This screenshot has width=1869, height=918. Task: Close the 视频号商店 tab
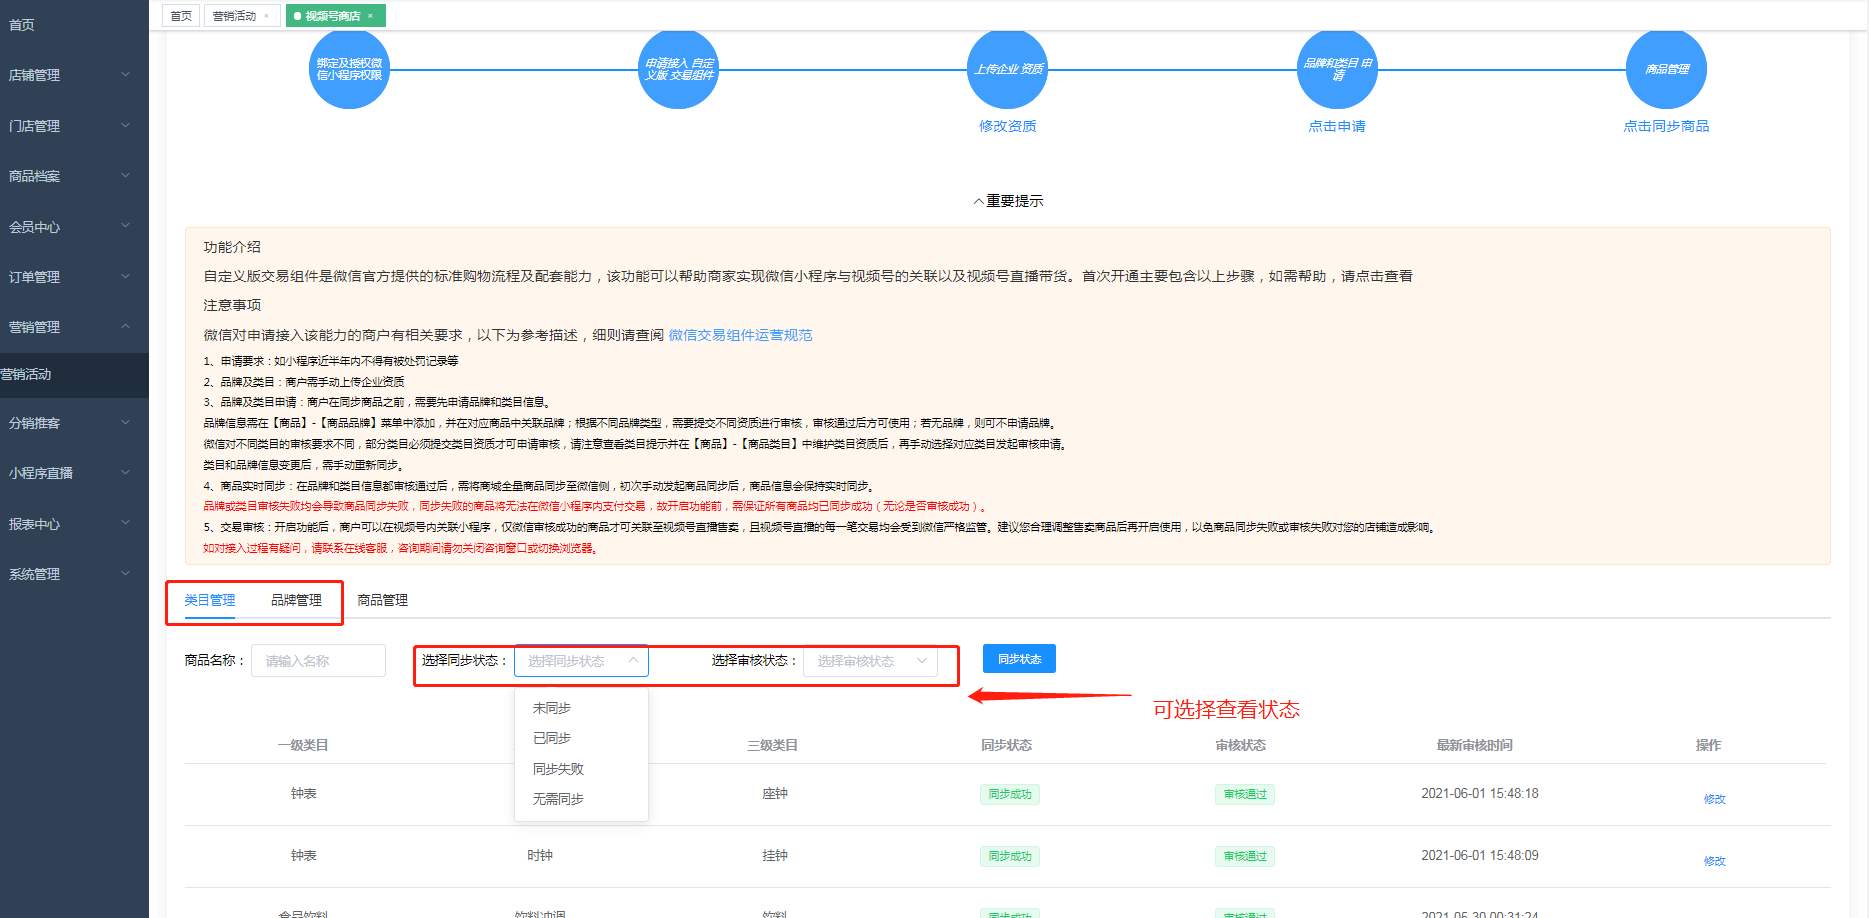pos(371,16)
